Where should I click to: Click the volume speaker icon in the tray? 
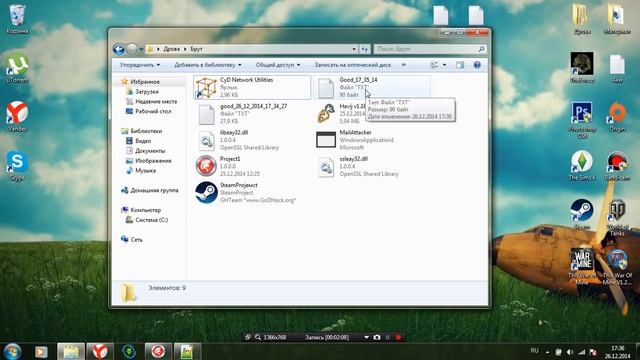coord(570,352)
